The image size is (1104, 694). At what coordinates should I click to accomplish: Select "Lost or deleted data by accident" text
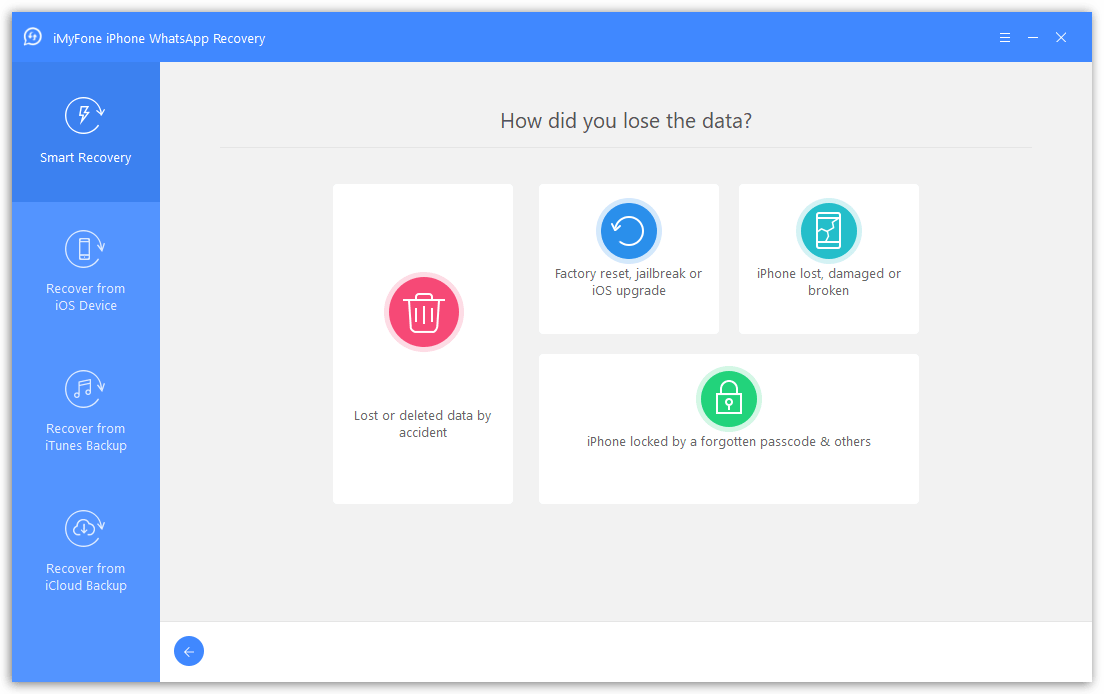(x=423, y=424)
